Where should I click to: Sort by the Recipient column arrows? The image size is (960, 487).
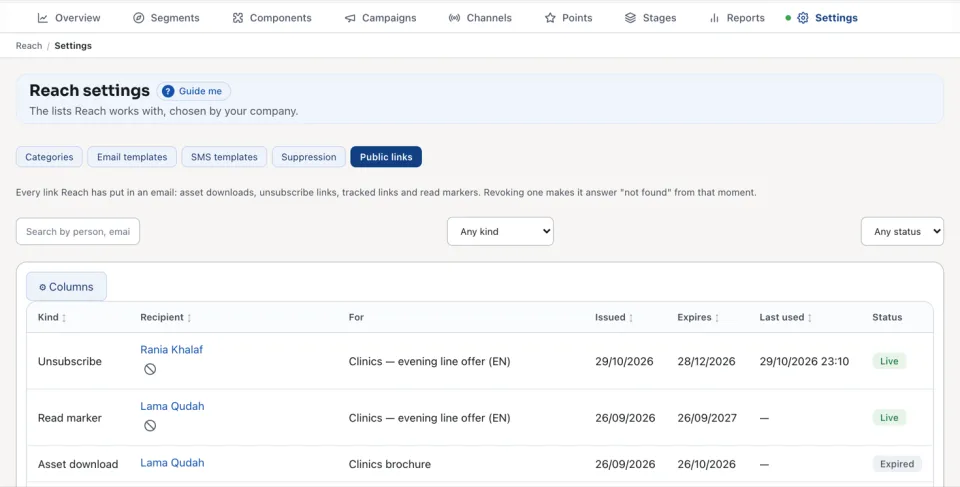tap(189, 318)
